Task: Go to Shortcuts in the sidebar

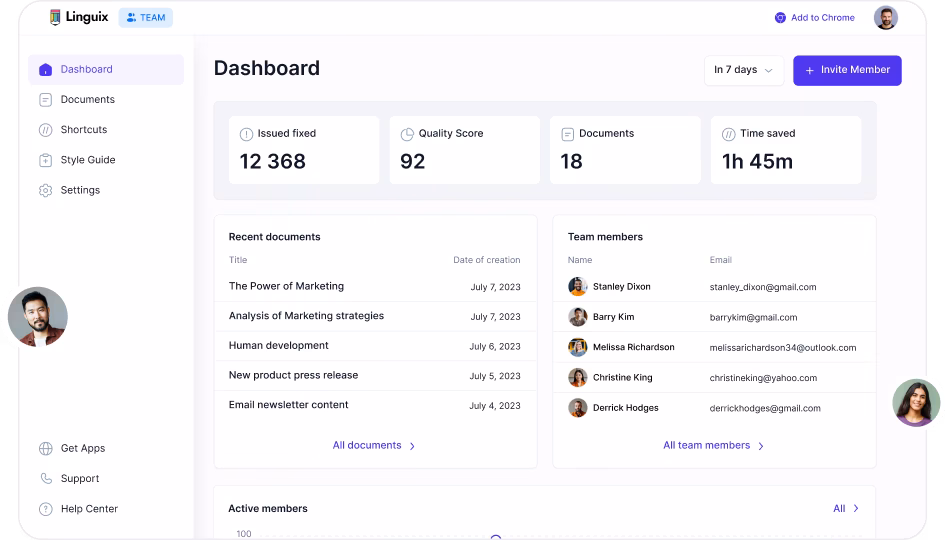Action: pyautogui.click(x=83, y=130)
